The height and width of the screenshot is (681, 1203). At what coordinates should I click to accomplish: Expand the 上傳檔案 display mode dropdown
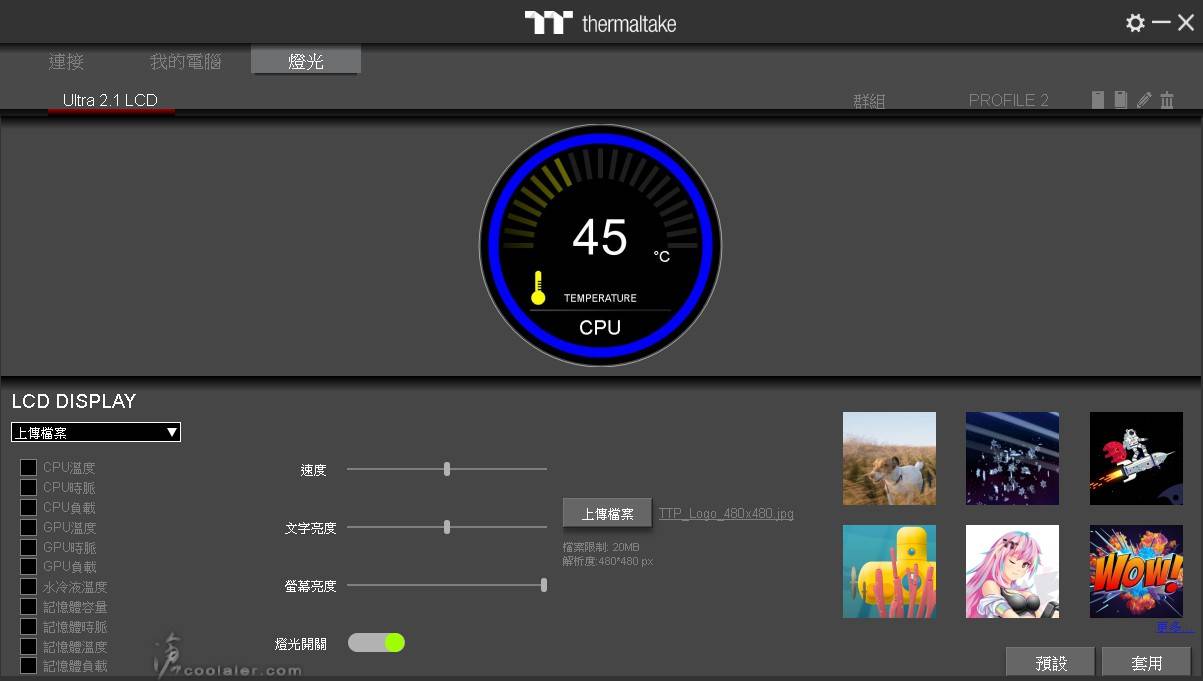click(96, 432)
